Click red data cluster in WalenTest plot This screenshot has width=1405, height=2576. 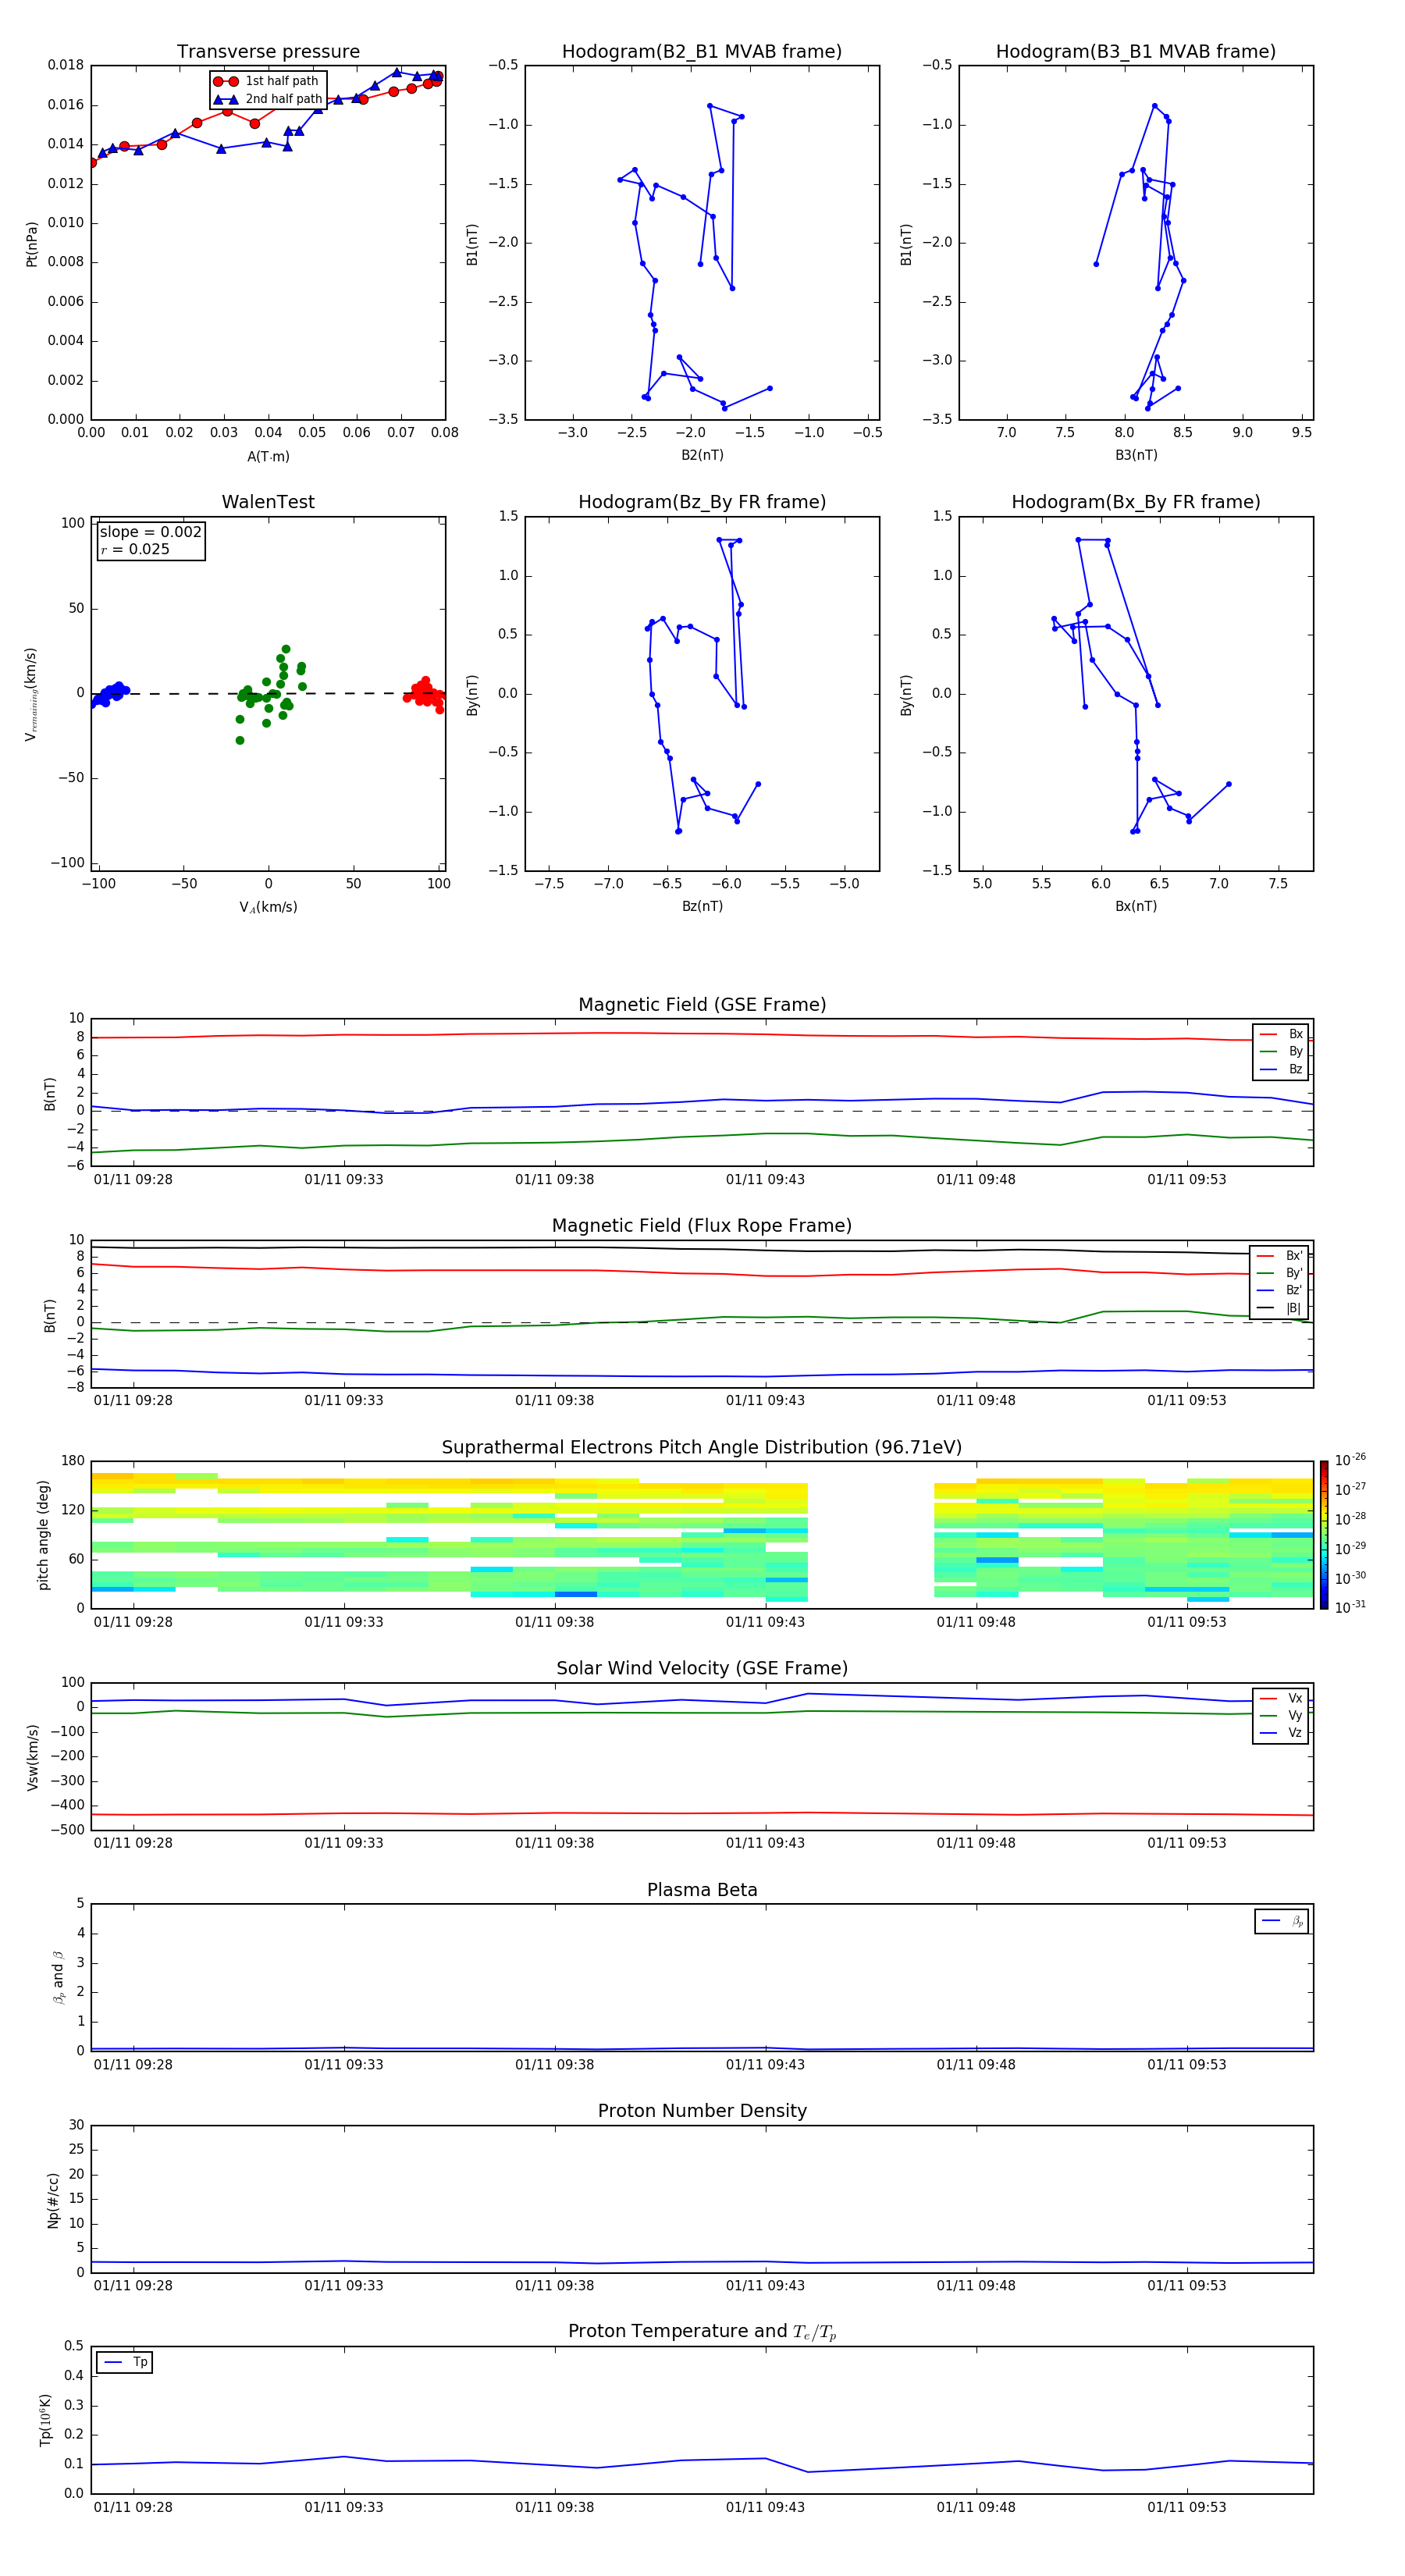[x=424, y=693]
